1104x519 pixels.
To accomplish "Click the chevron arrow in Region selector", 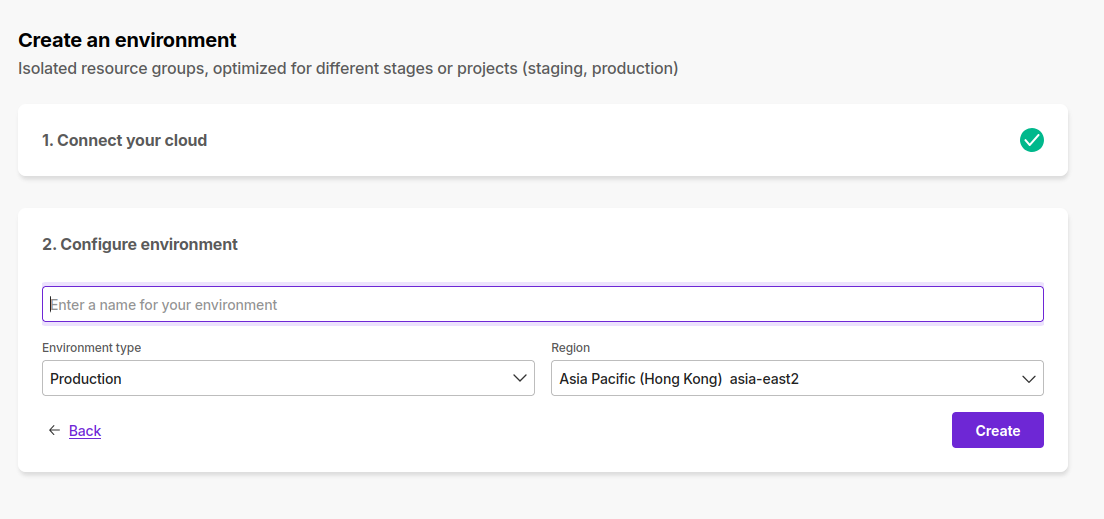I will point(1029,379).
